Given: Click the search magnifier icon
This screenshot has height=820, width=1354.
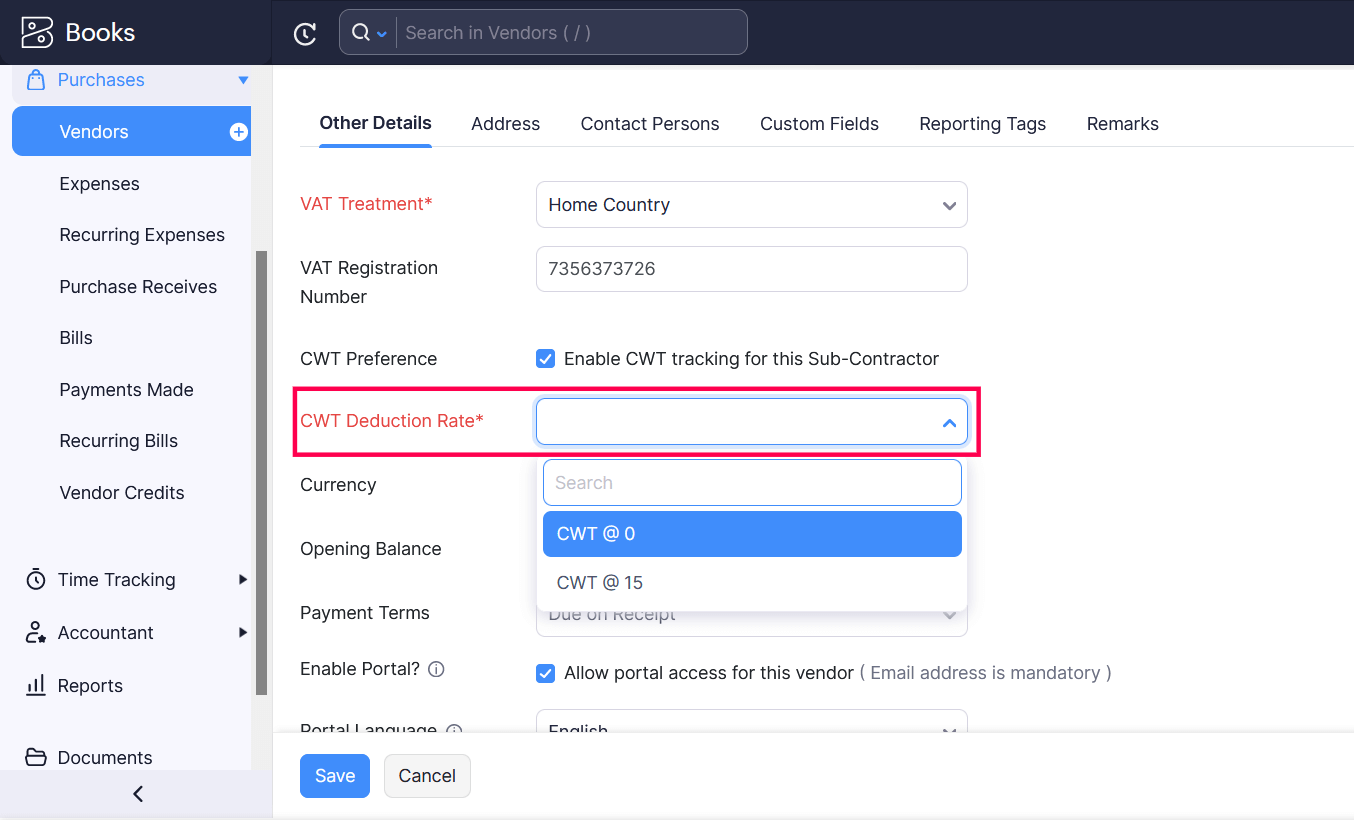Looking at the screenshot, I should [361, 33].
